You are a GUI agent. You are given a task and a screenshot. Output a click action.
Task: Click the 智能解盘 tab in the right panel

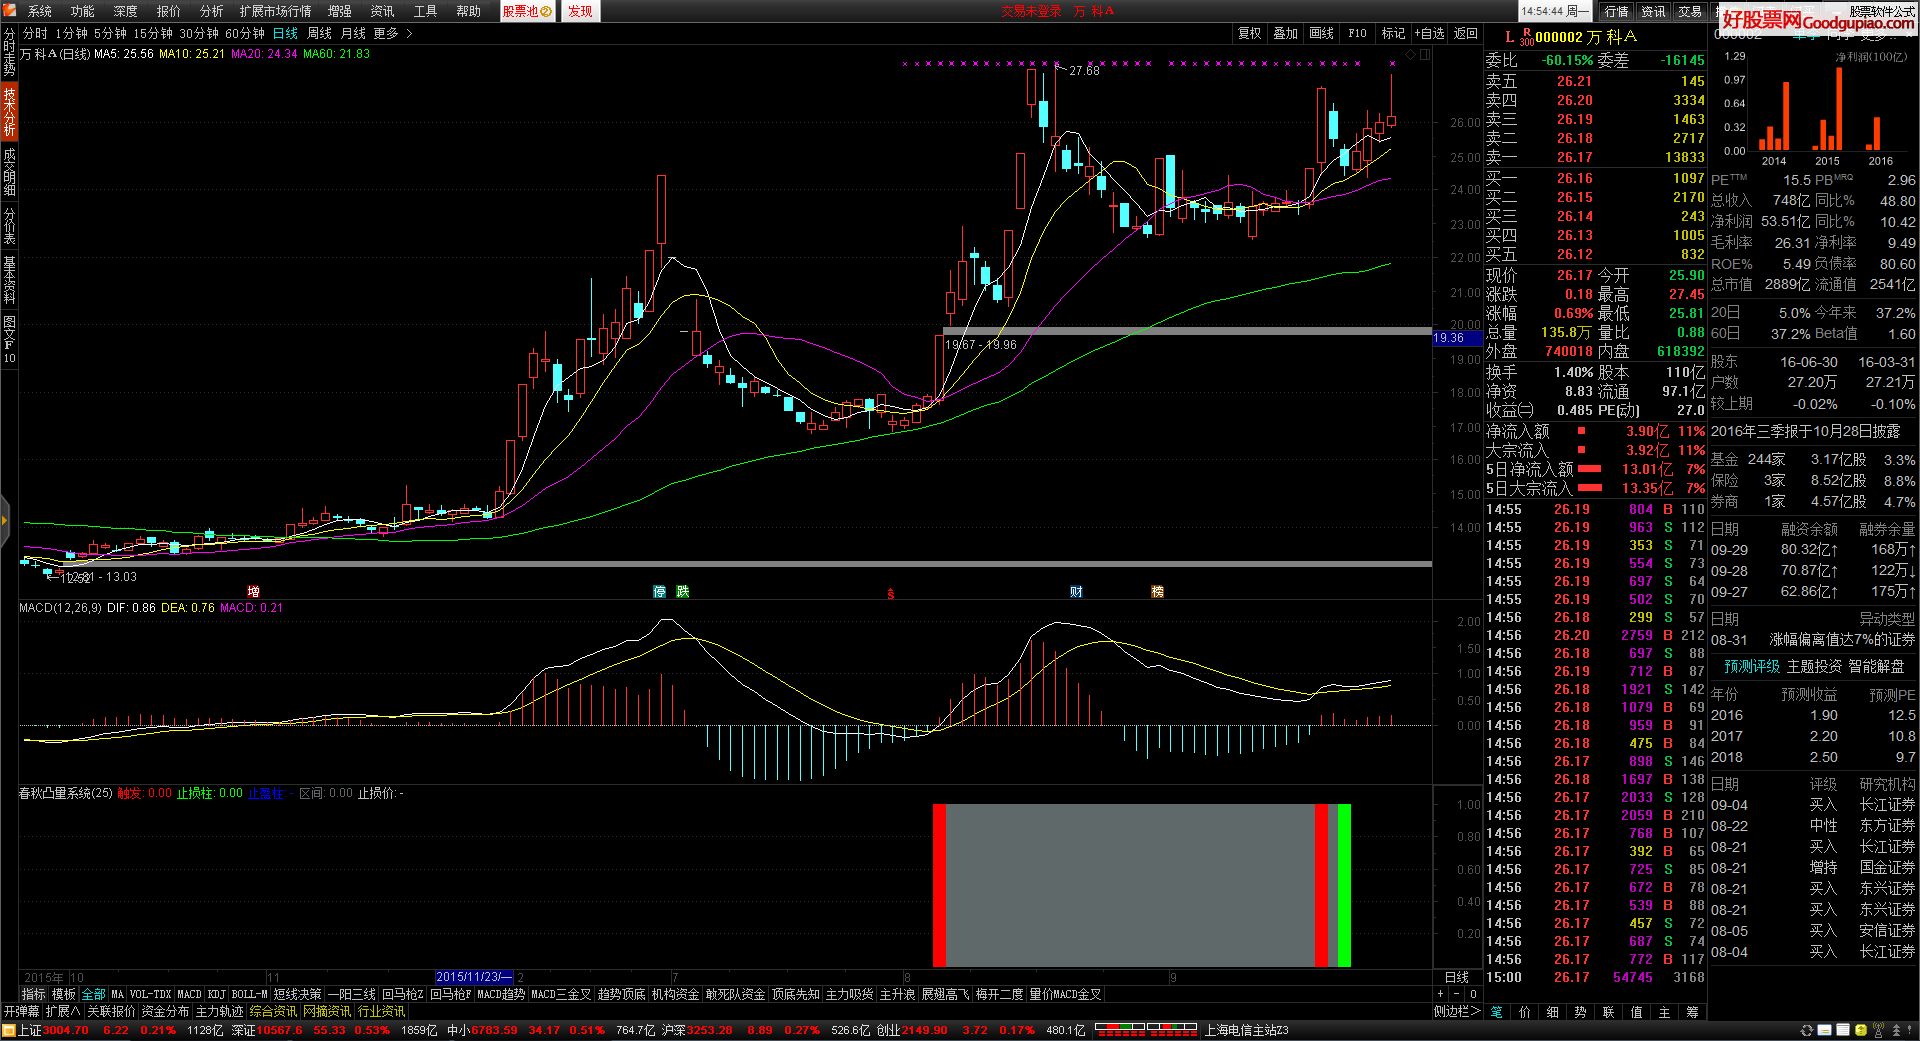1876,666
